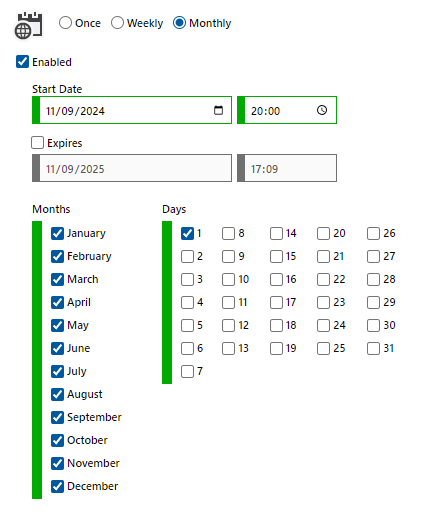
Task: Select the Weekly schedule option
Action: pos(117,23)
